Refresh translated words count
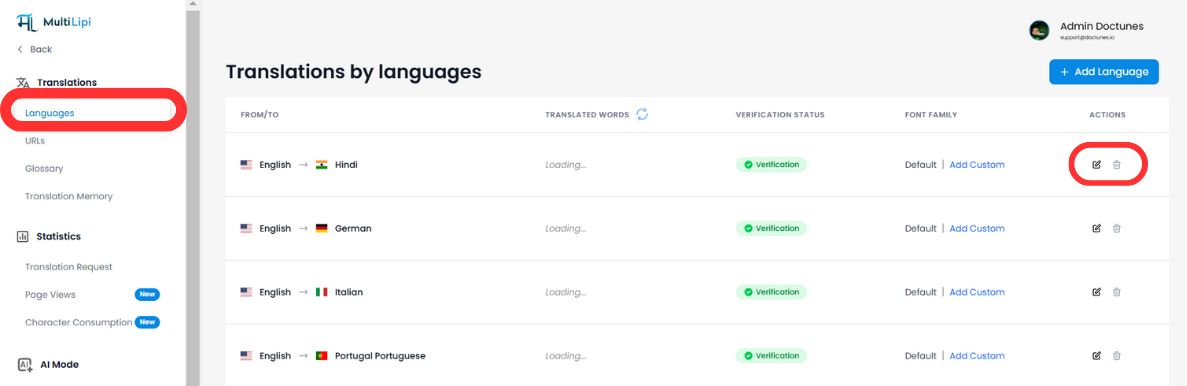1187x386 pixels. [642, 114]
